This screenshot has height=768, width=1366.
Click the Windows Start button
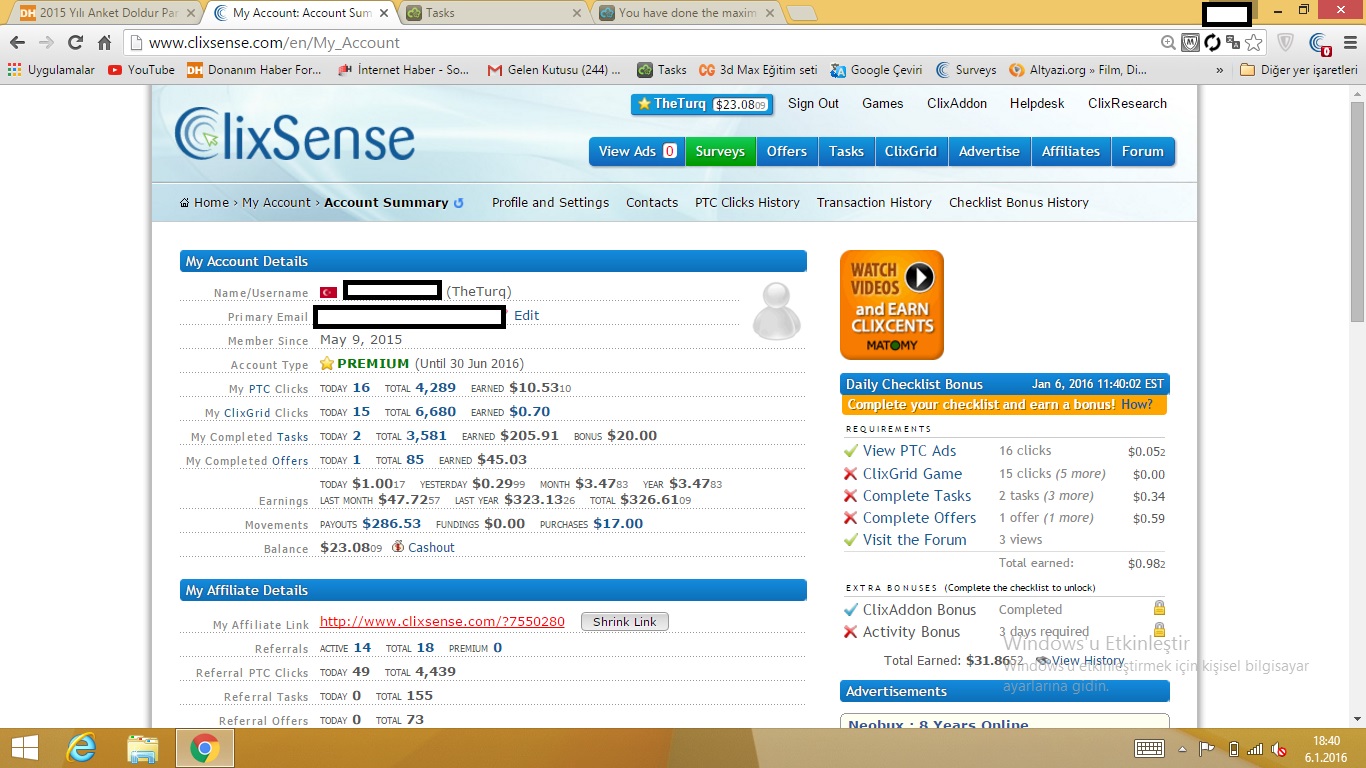[24, 747]
